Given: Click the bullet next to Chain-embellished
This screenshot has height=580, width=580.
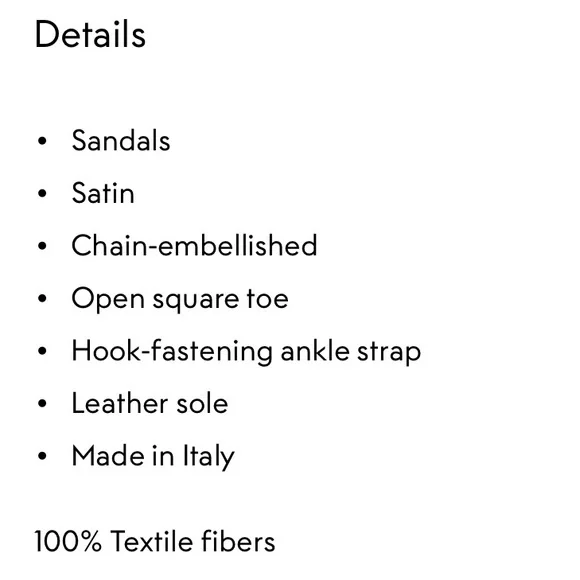Looking at the screenshot, I should tap(42, 246).
